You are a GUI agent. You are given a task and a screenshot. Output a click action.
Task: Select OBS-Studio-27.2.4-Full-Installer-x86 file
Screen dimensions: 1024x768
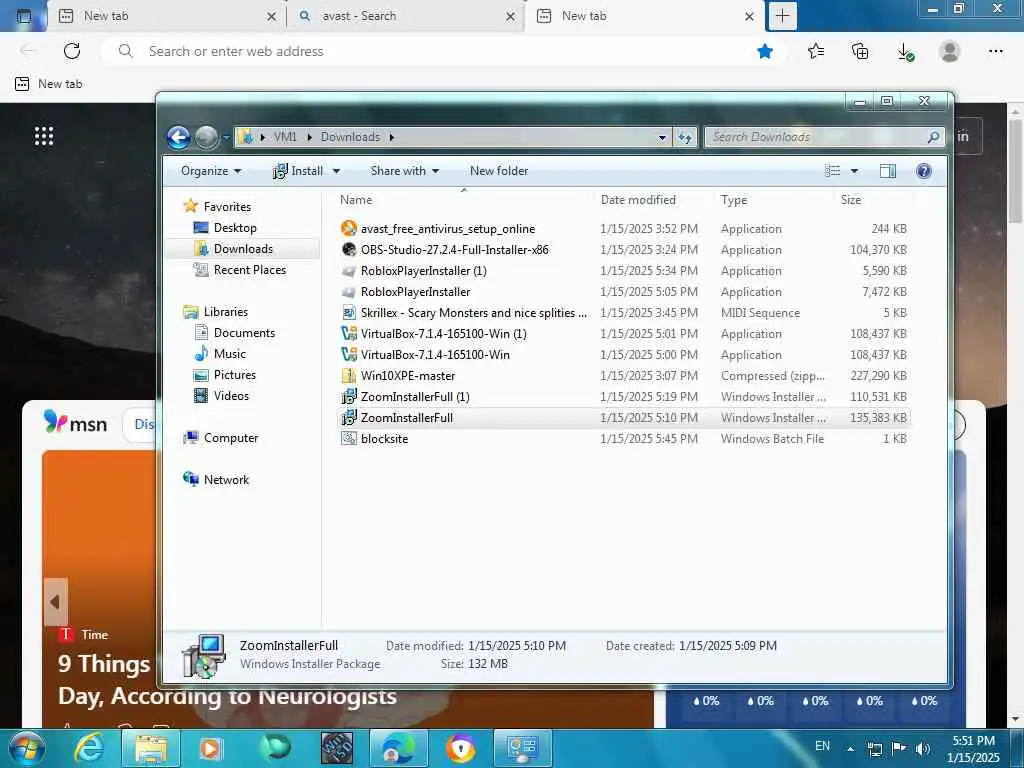point(624,249)
